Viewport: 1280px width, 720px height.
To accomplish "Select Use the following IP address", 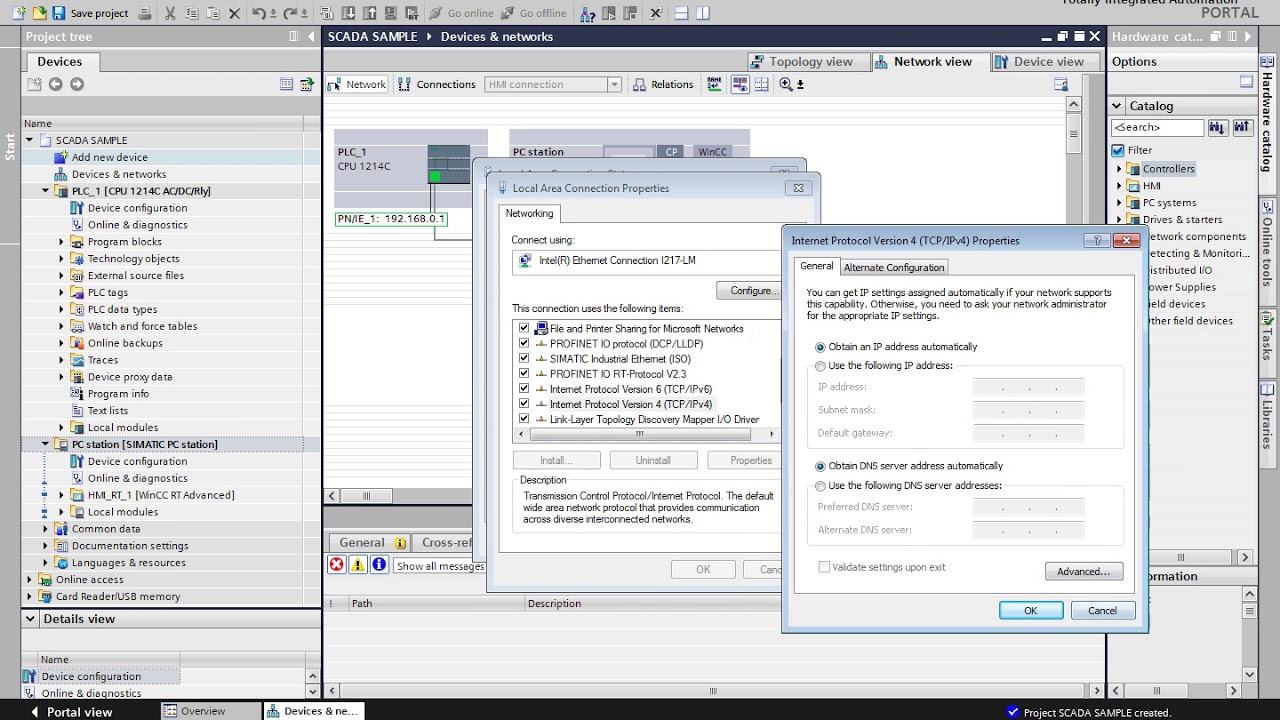I will (x=821, y=366).
